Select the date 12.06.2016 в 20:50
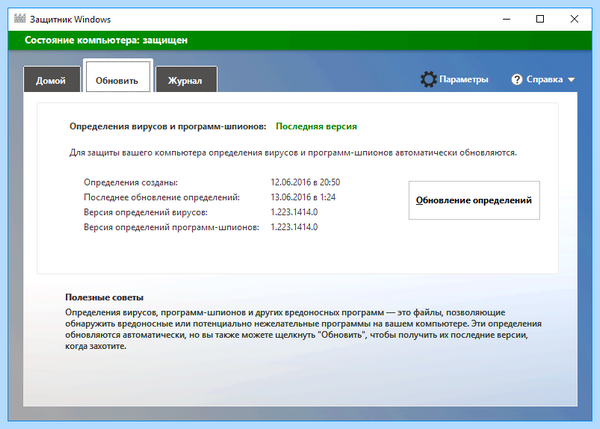The image size is (600, 429). [305, 182]
